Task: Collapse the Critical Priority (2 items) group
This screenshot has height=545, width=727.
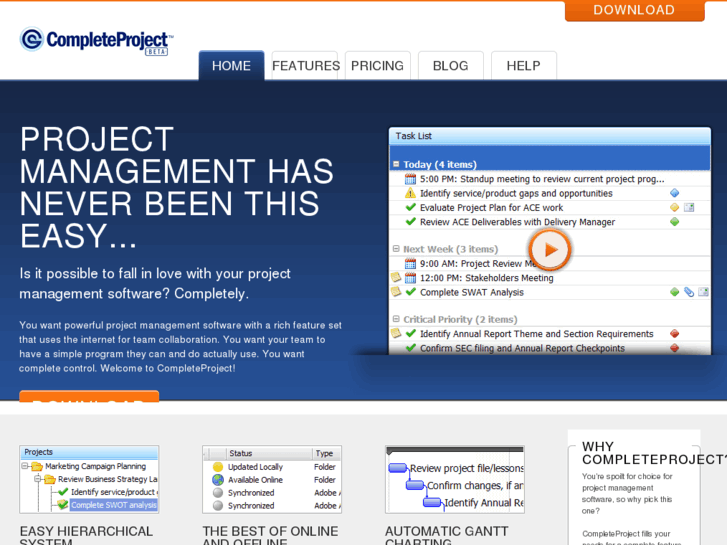Action: pyautogui.click(x=396, y=319)
